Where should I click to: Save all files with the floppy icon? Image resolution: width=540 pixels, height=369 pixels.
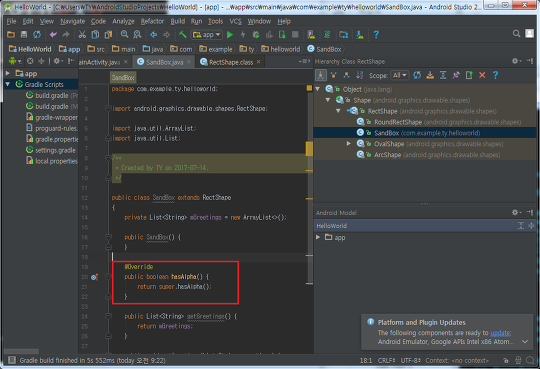click(24, 34)
